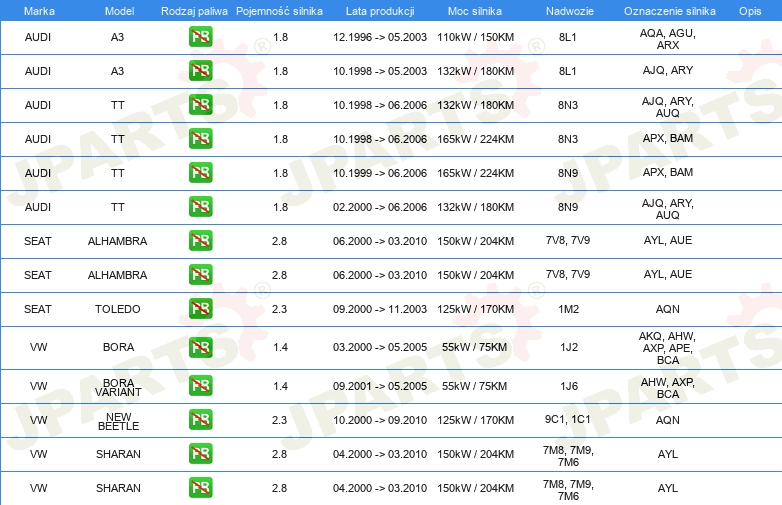Viewport: 782px width, 505px height.
Task: Click 8N9 body code in TT 165kW row
Action: tap(568, 173)
